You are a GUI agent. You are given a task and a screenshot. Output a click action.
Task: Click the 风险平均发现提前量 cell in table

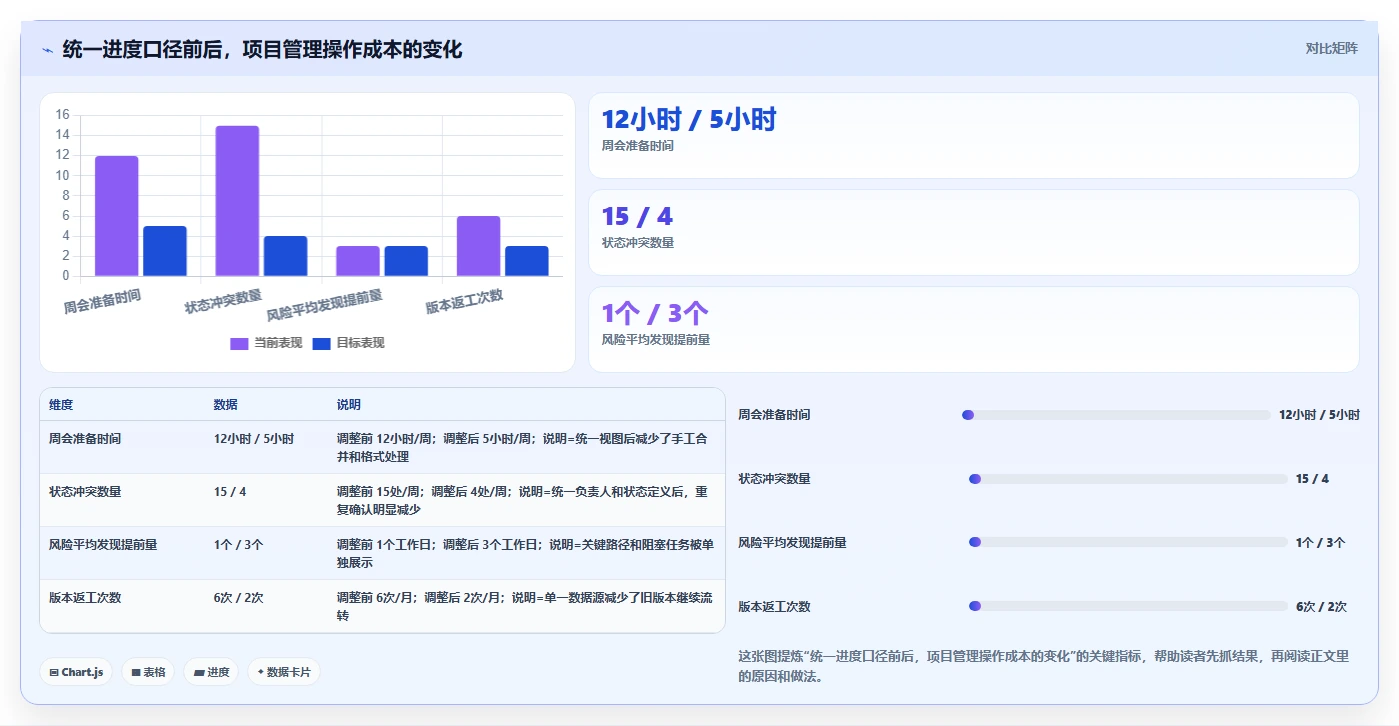click(x=103, y=545)
